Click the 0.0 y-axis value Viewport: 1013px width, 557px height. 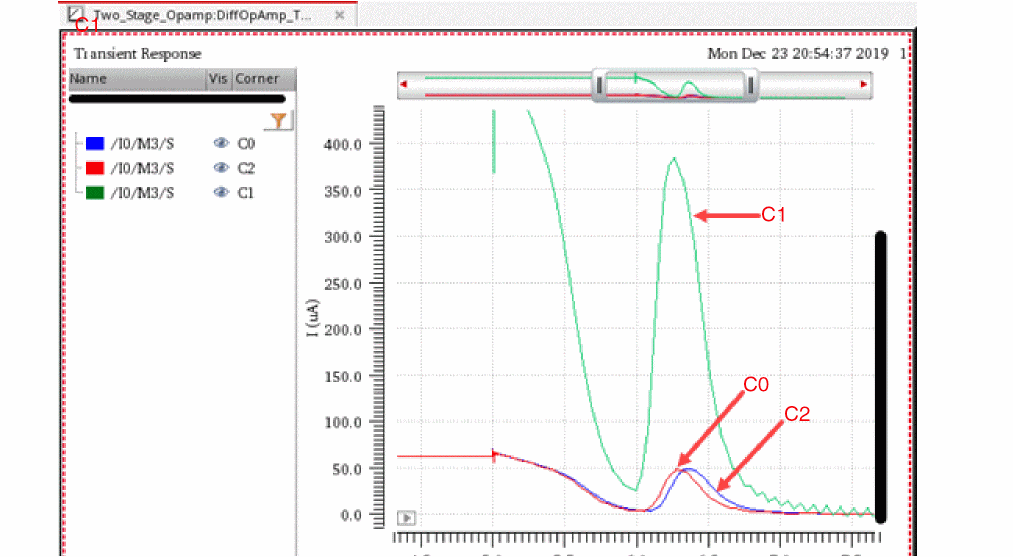tap(350, 516)
